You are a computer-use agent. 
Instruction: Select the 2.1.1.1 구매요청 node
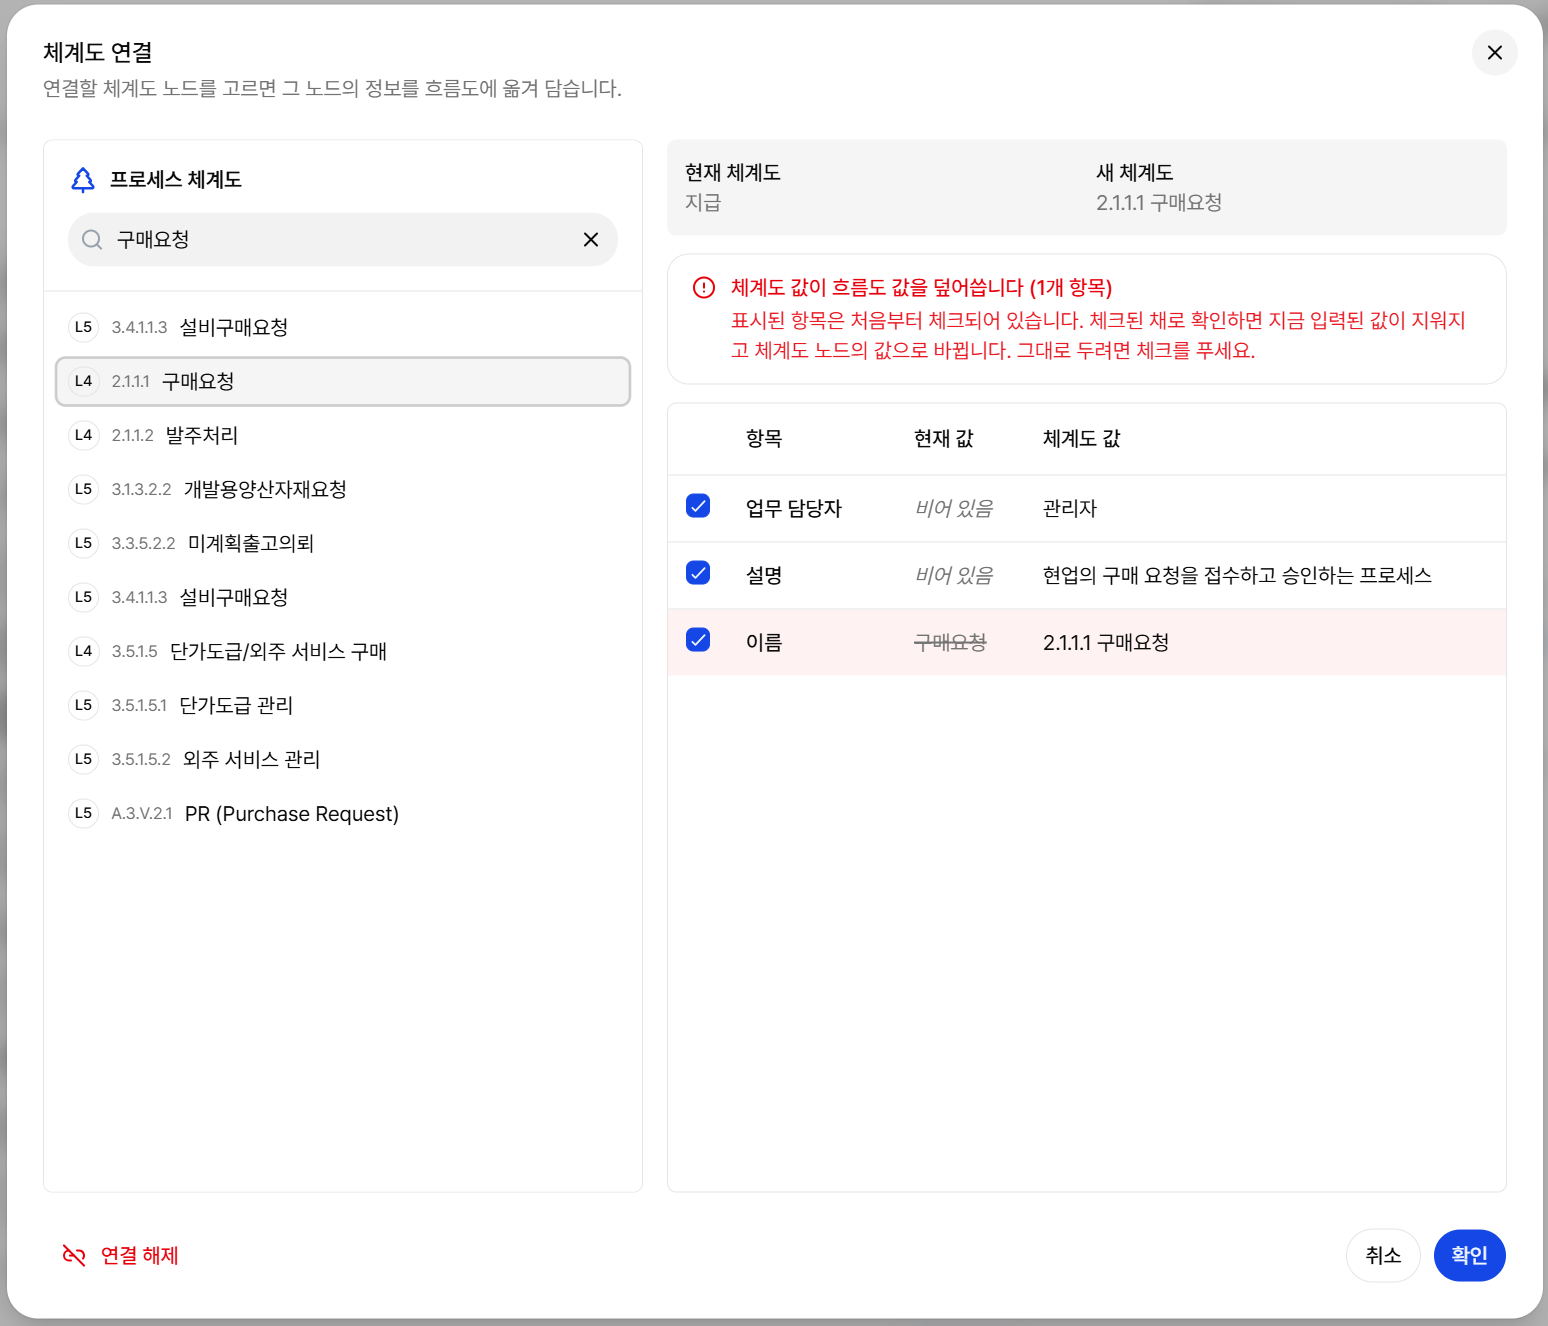[343, 381]
